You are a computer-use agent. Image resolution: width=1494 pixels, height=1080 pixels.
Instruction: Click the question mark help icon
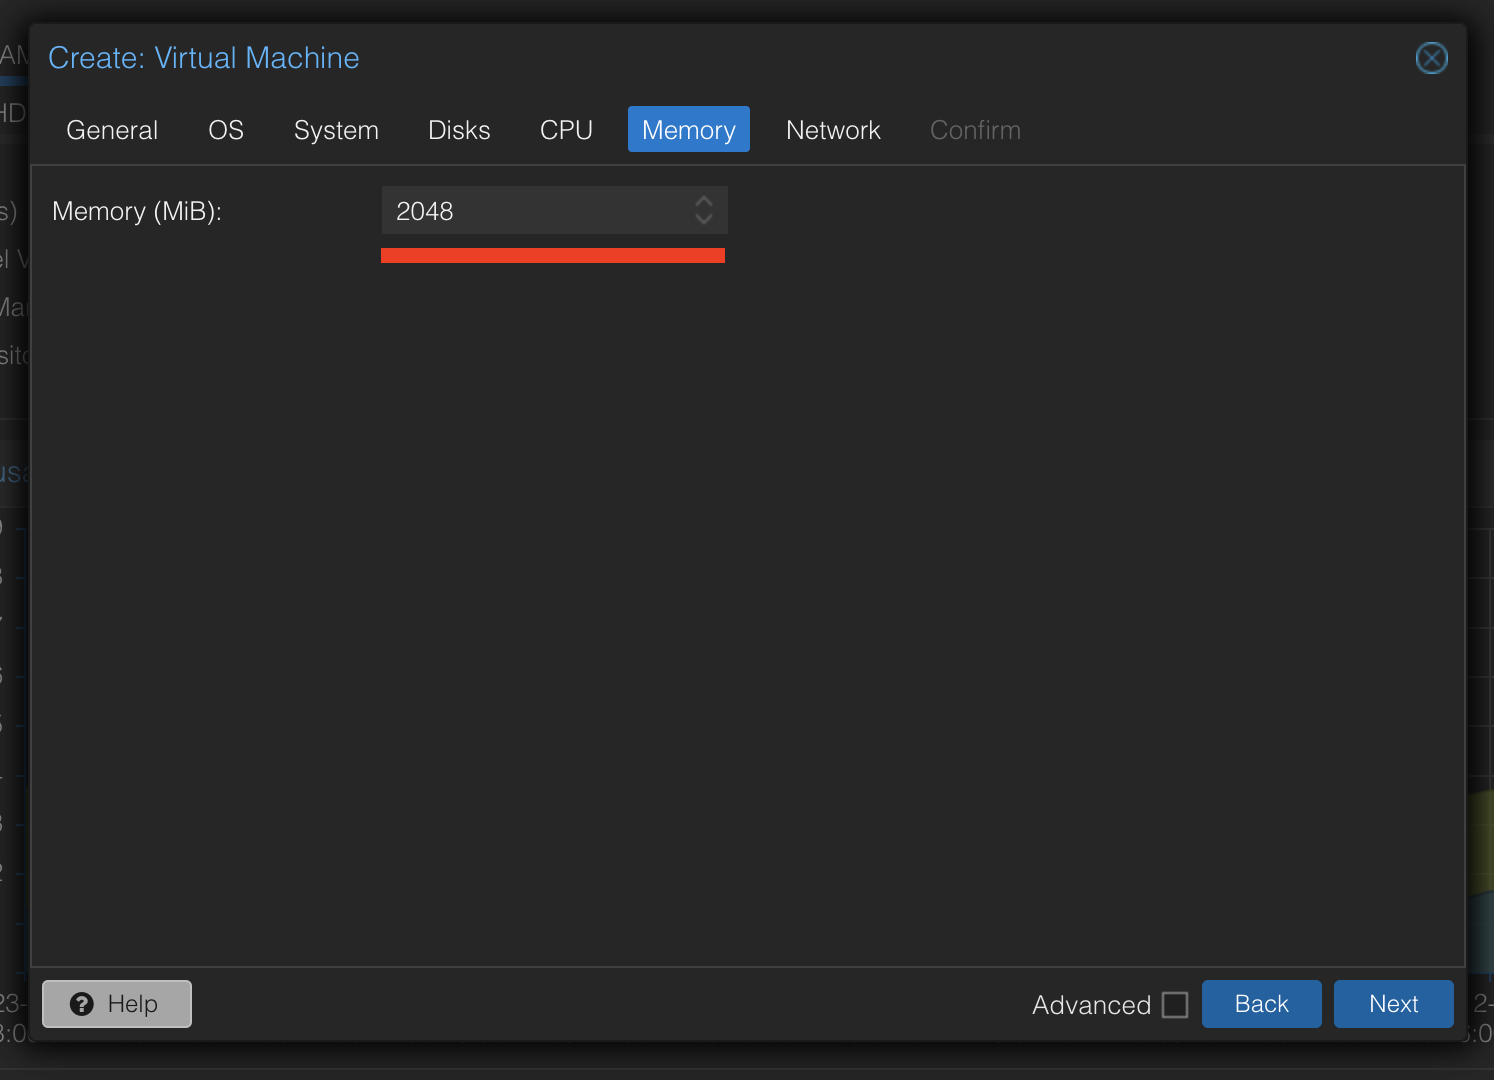click(x=82, y=1004)
